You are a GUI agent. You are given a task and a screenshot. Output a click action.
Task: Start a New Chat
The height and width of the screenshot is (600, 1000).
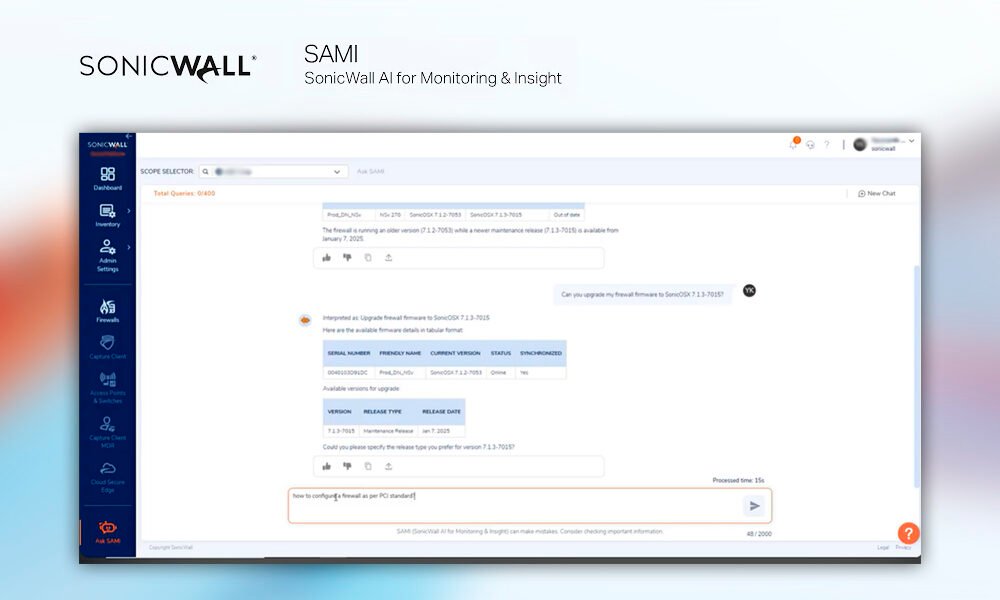click(x=877, y=193)
